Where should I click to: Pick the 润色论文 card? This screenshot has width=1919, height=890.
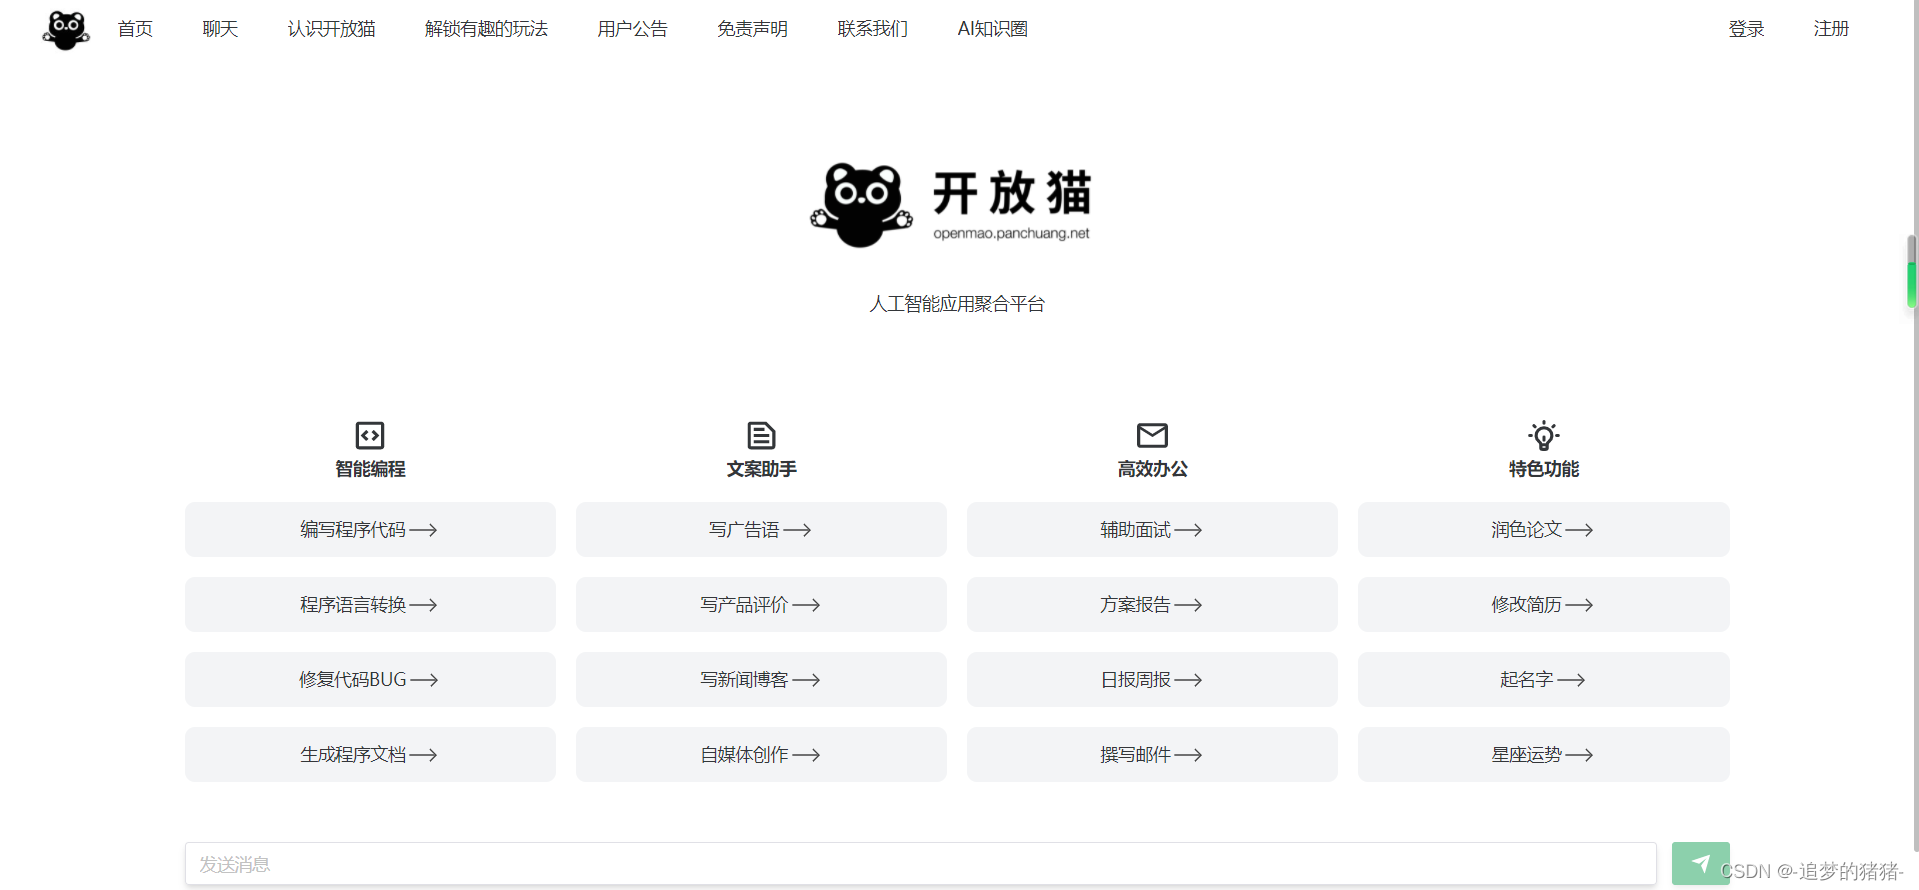click(x=1544, y=529)
